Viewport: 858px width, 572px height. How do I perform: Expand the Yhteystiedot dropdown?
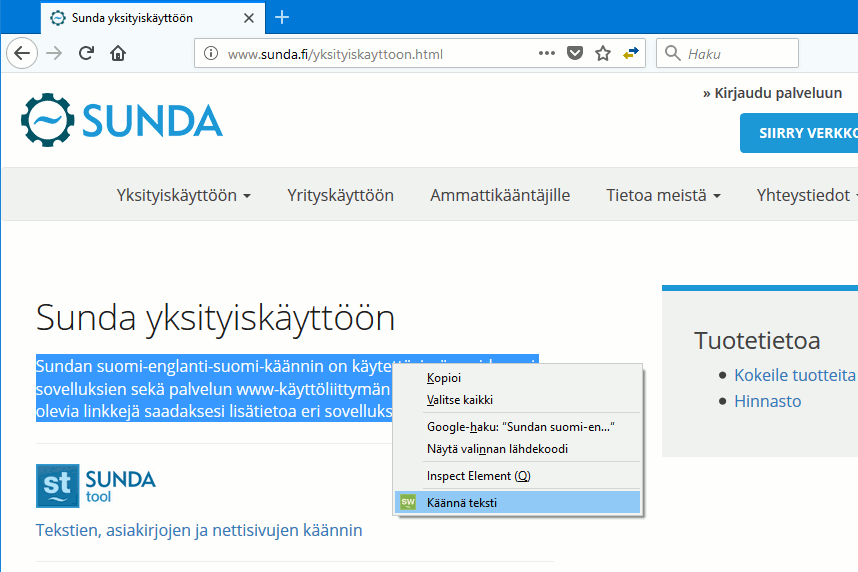[x=807, y=195]
